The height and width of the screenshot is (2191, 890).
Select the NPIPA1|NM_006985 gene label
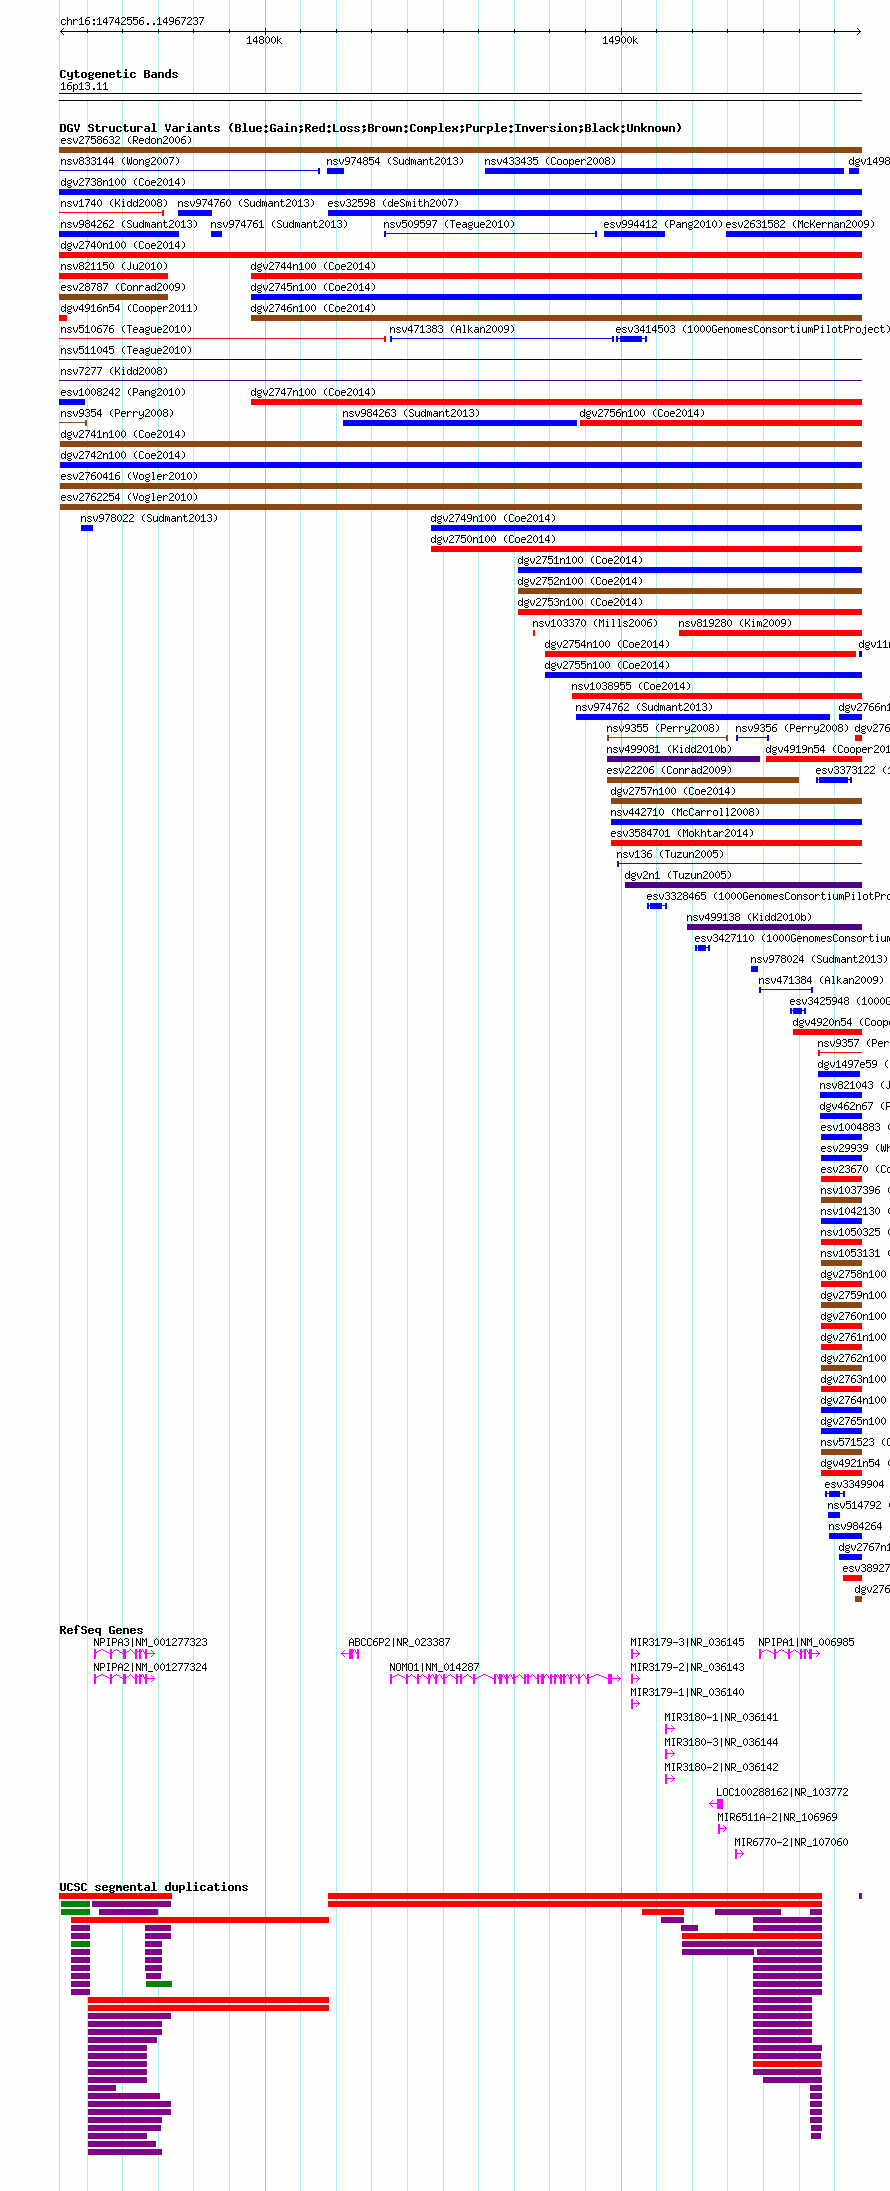pos(806,1642)
